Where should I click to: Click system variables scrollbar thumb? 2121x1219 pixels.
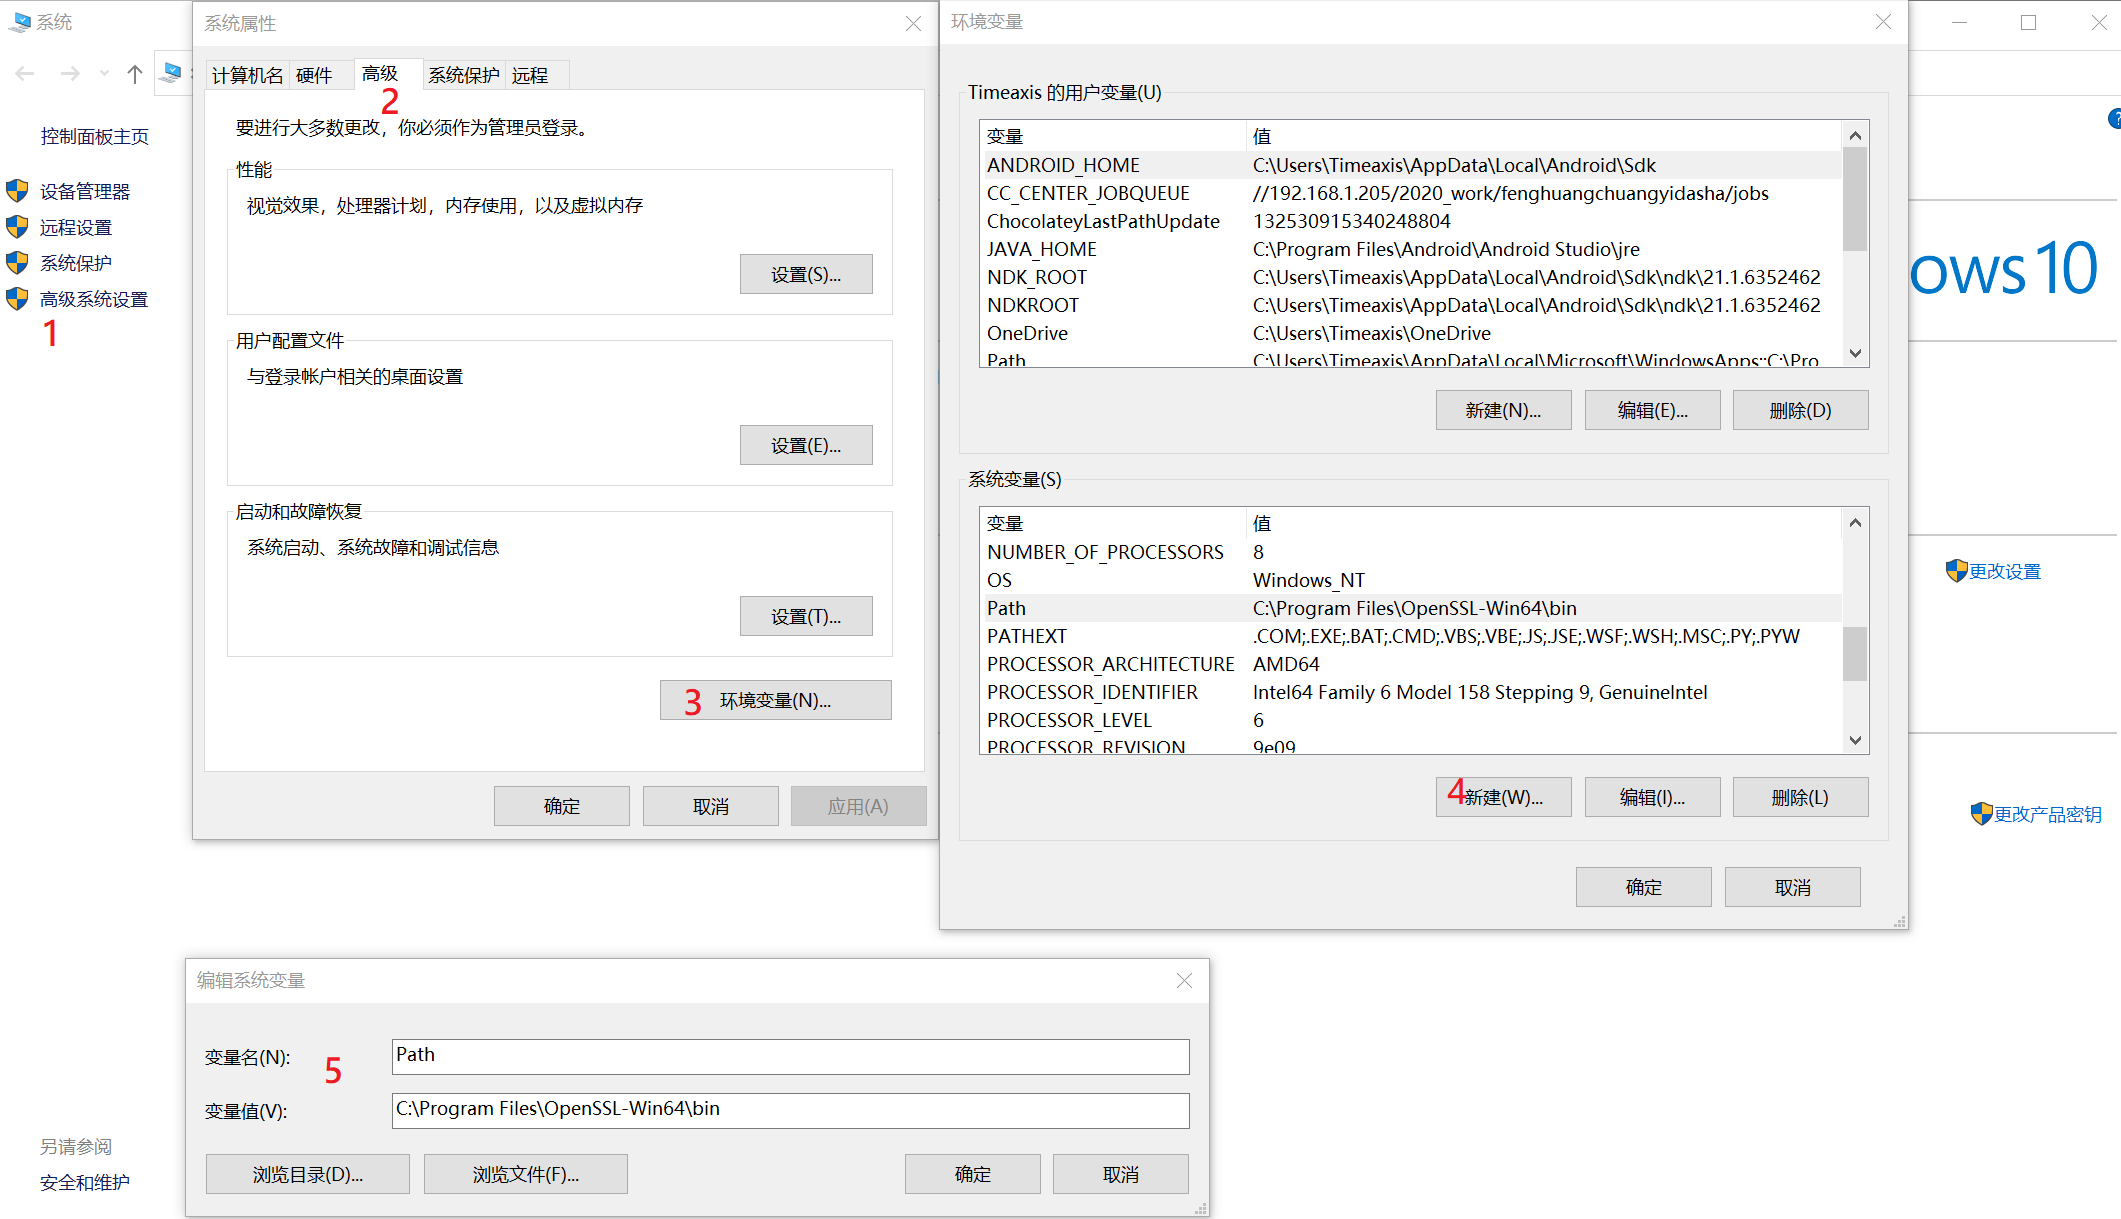1855,653
